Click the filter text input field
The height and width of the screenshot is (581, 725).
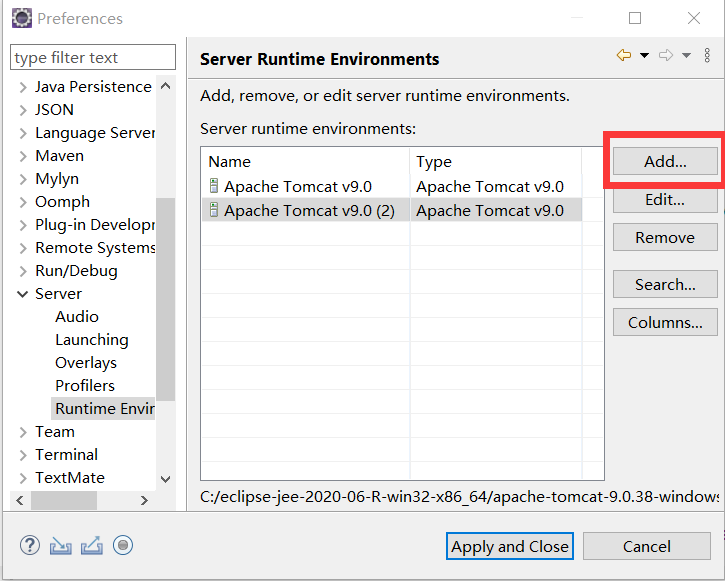click(93, 58)
